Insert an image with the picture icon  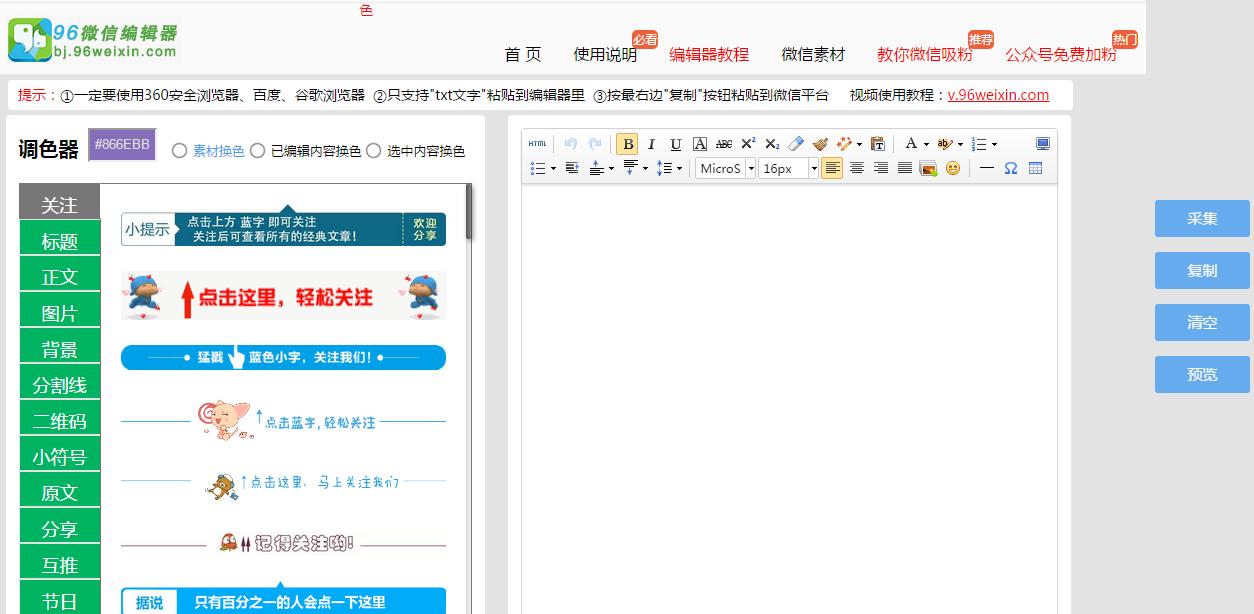pos(927,167)
